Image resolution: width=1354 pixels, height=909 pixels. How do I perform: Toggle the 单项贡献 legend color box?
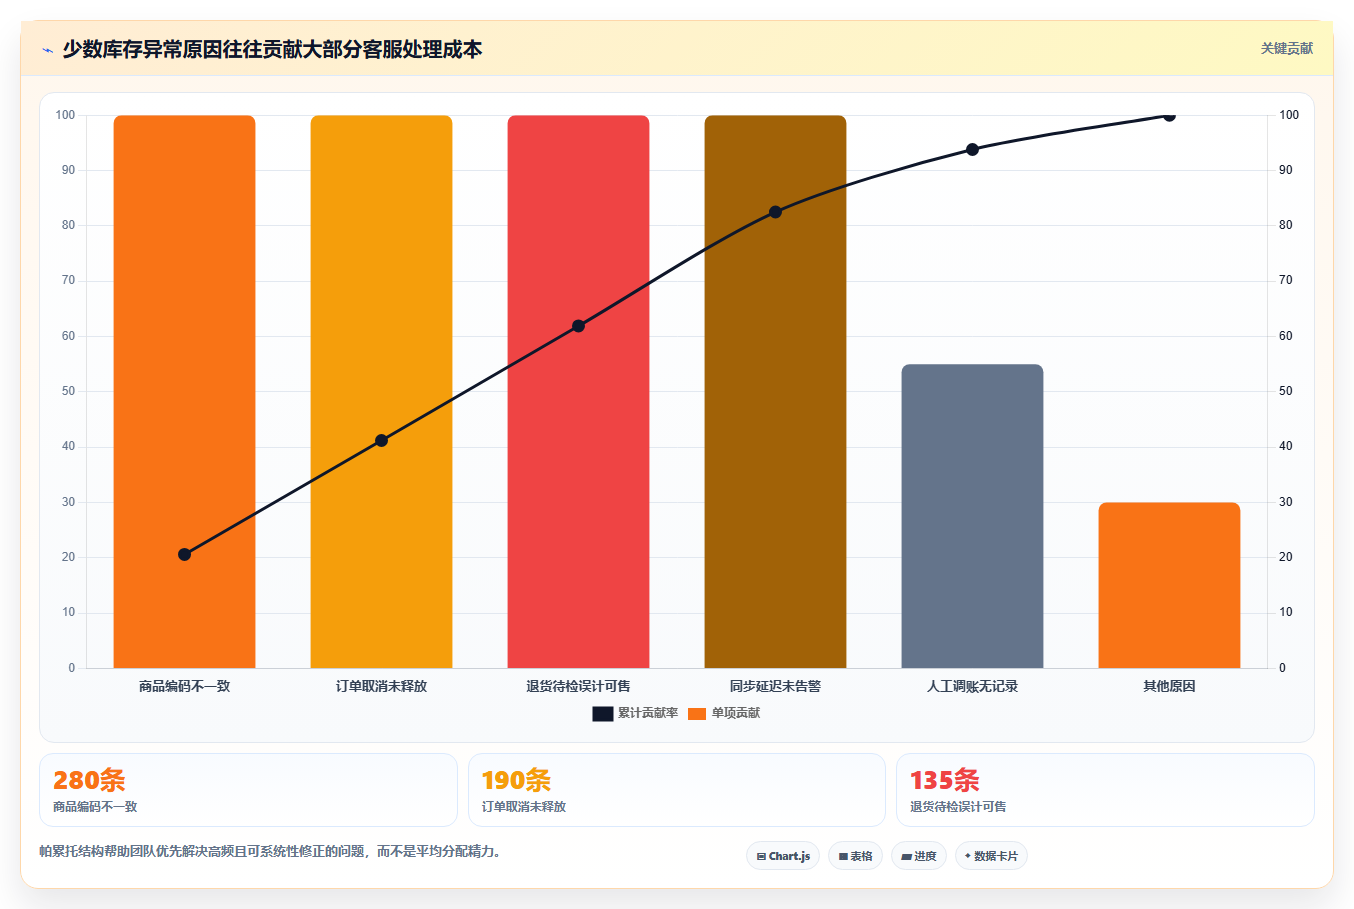coord(697,714)
